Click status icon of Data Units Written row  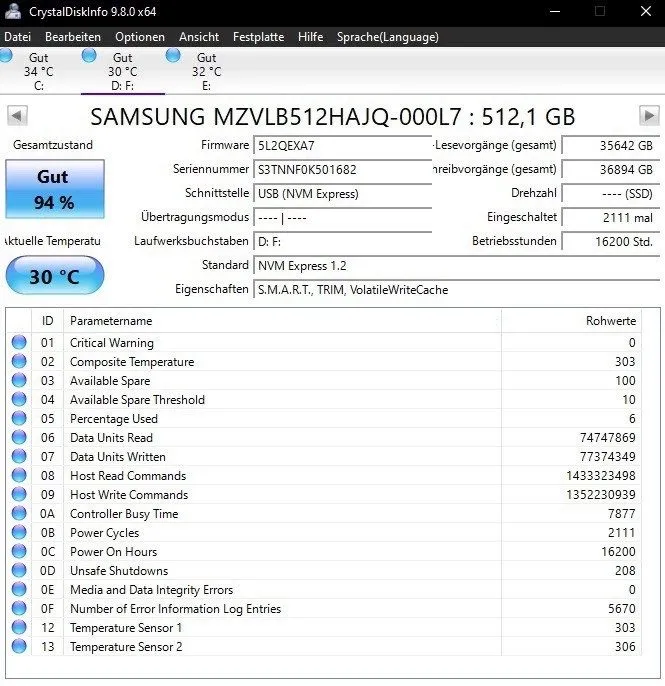point(19,456)
